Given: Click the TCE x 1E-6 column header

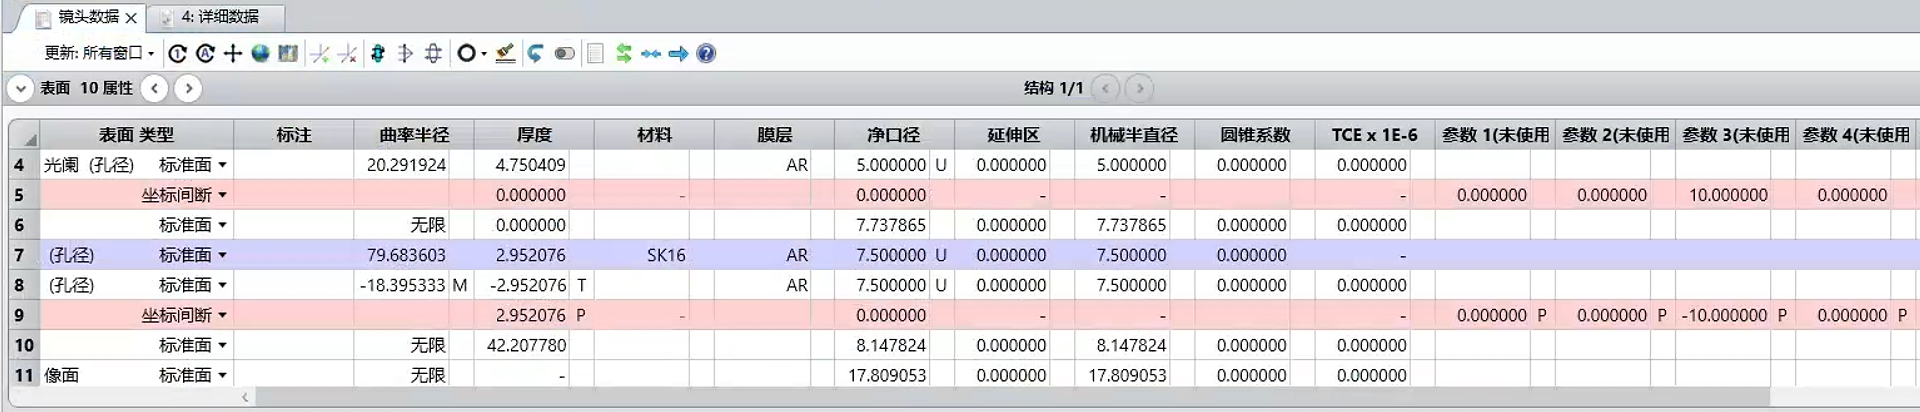Looking at the screenshot, I should [x=1374, y=135].
